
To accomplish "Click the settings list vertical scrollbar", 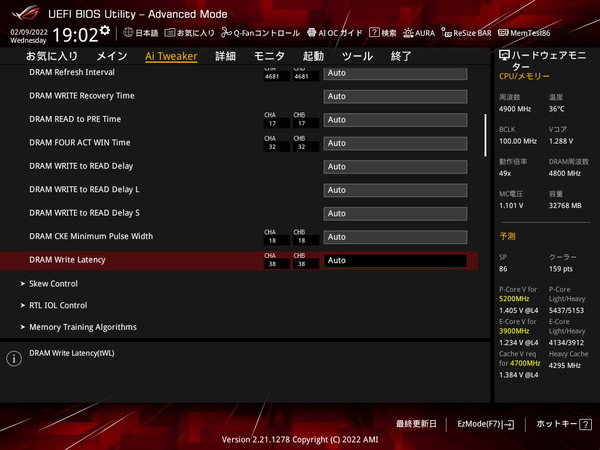I will click(x=486, y=130).
